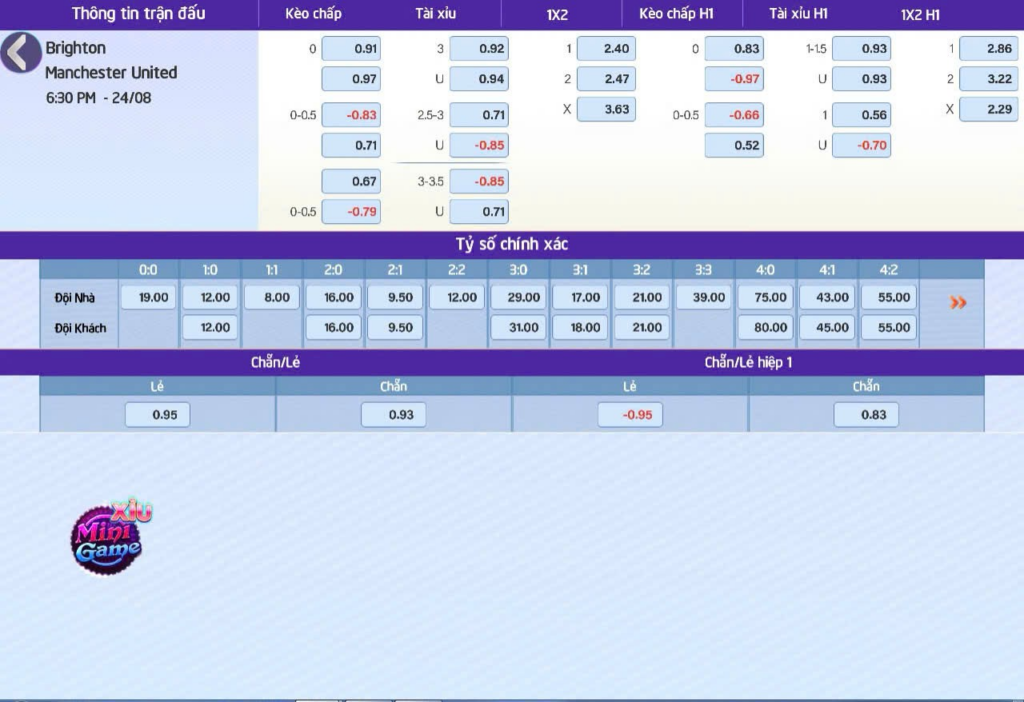Select away team 3:0 odds 31.00

pyautogui.click(x=519, y=327)
